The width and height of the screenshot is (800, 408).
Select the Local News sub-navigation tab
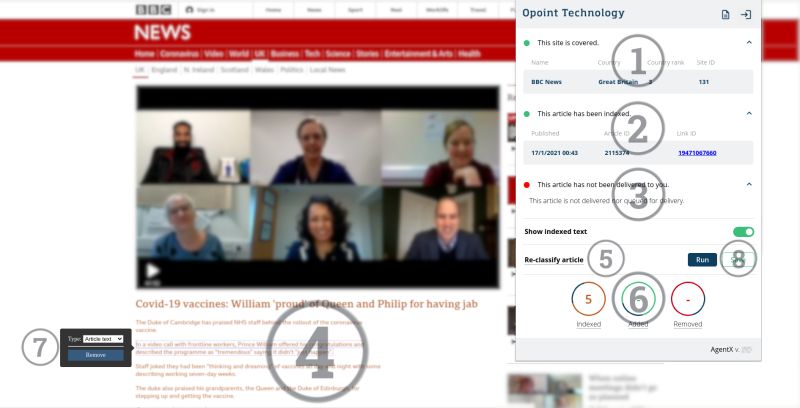coord(328,69)
